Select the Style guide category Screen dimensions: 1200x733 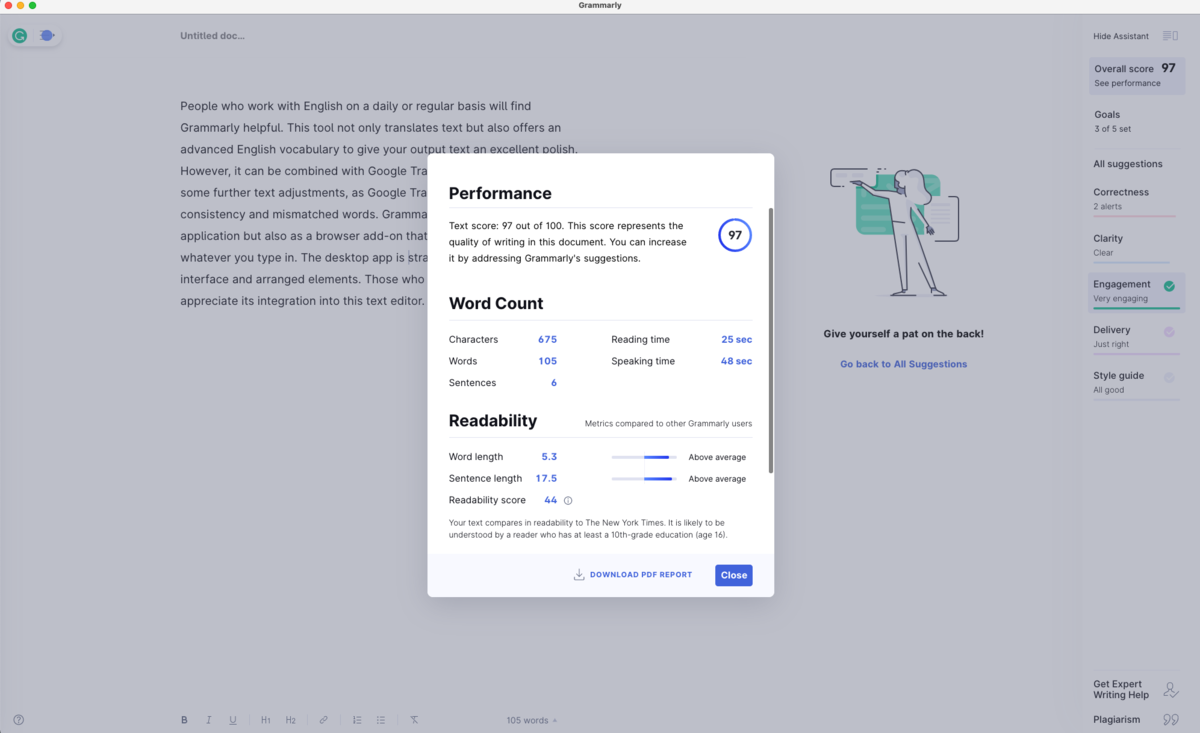pos(1136,383)
